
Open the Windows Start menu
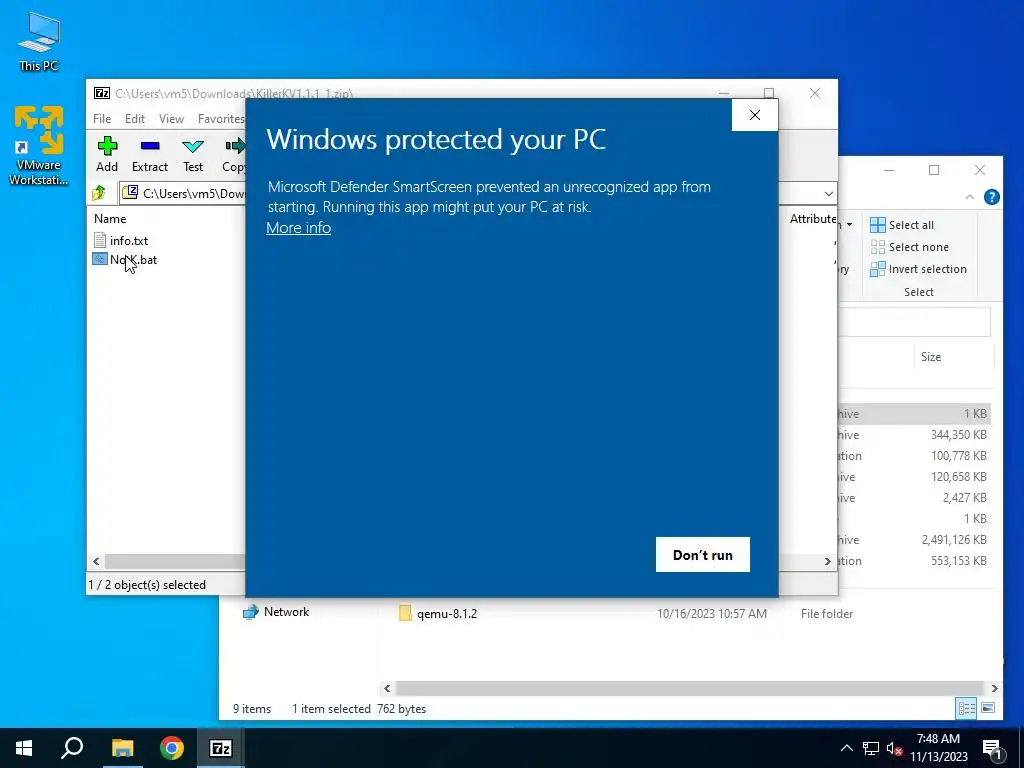pos(24,748)
